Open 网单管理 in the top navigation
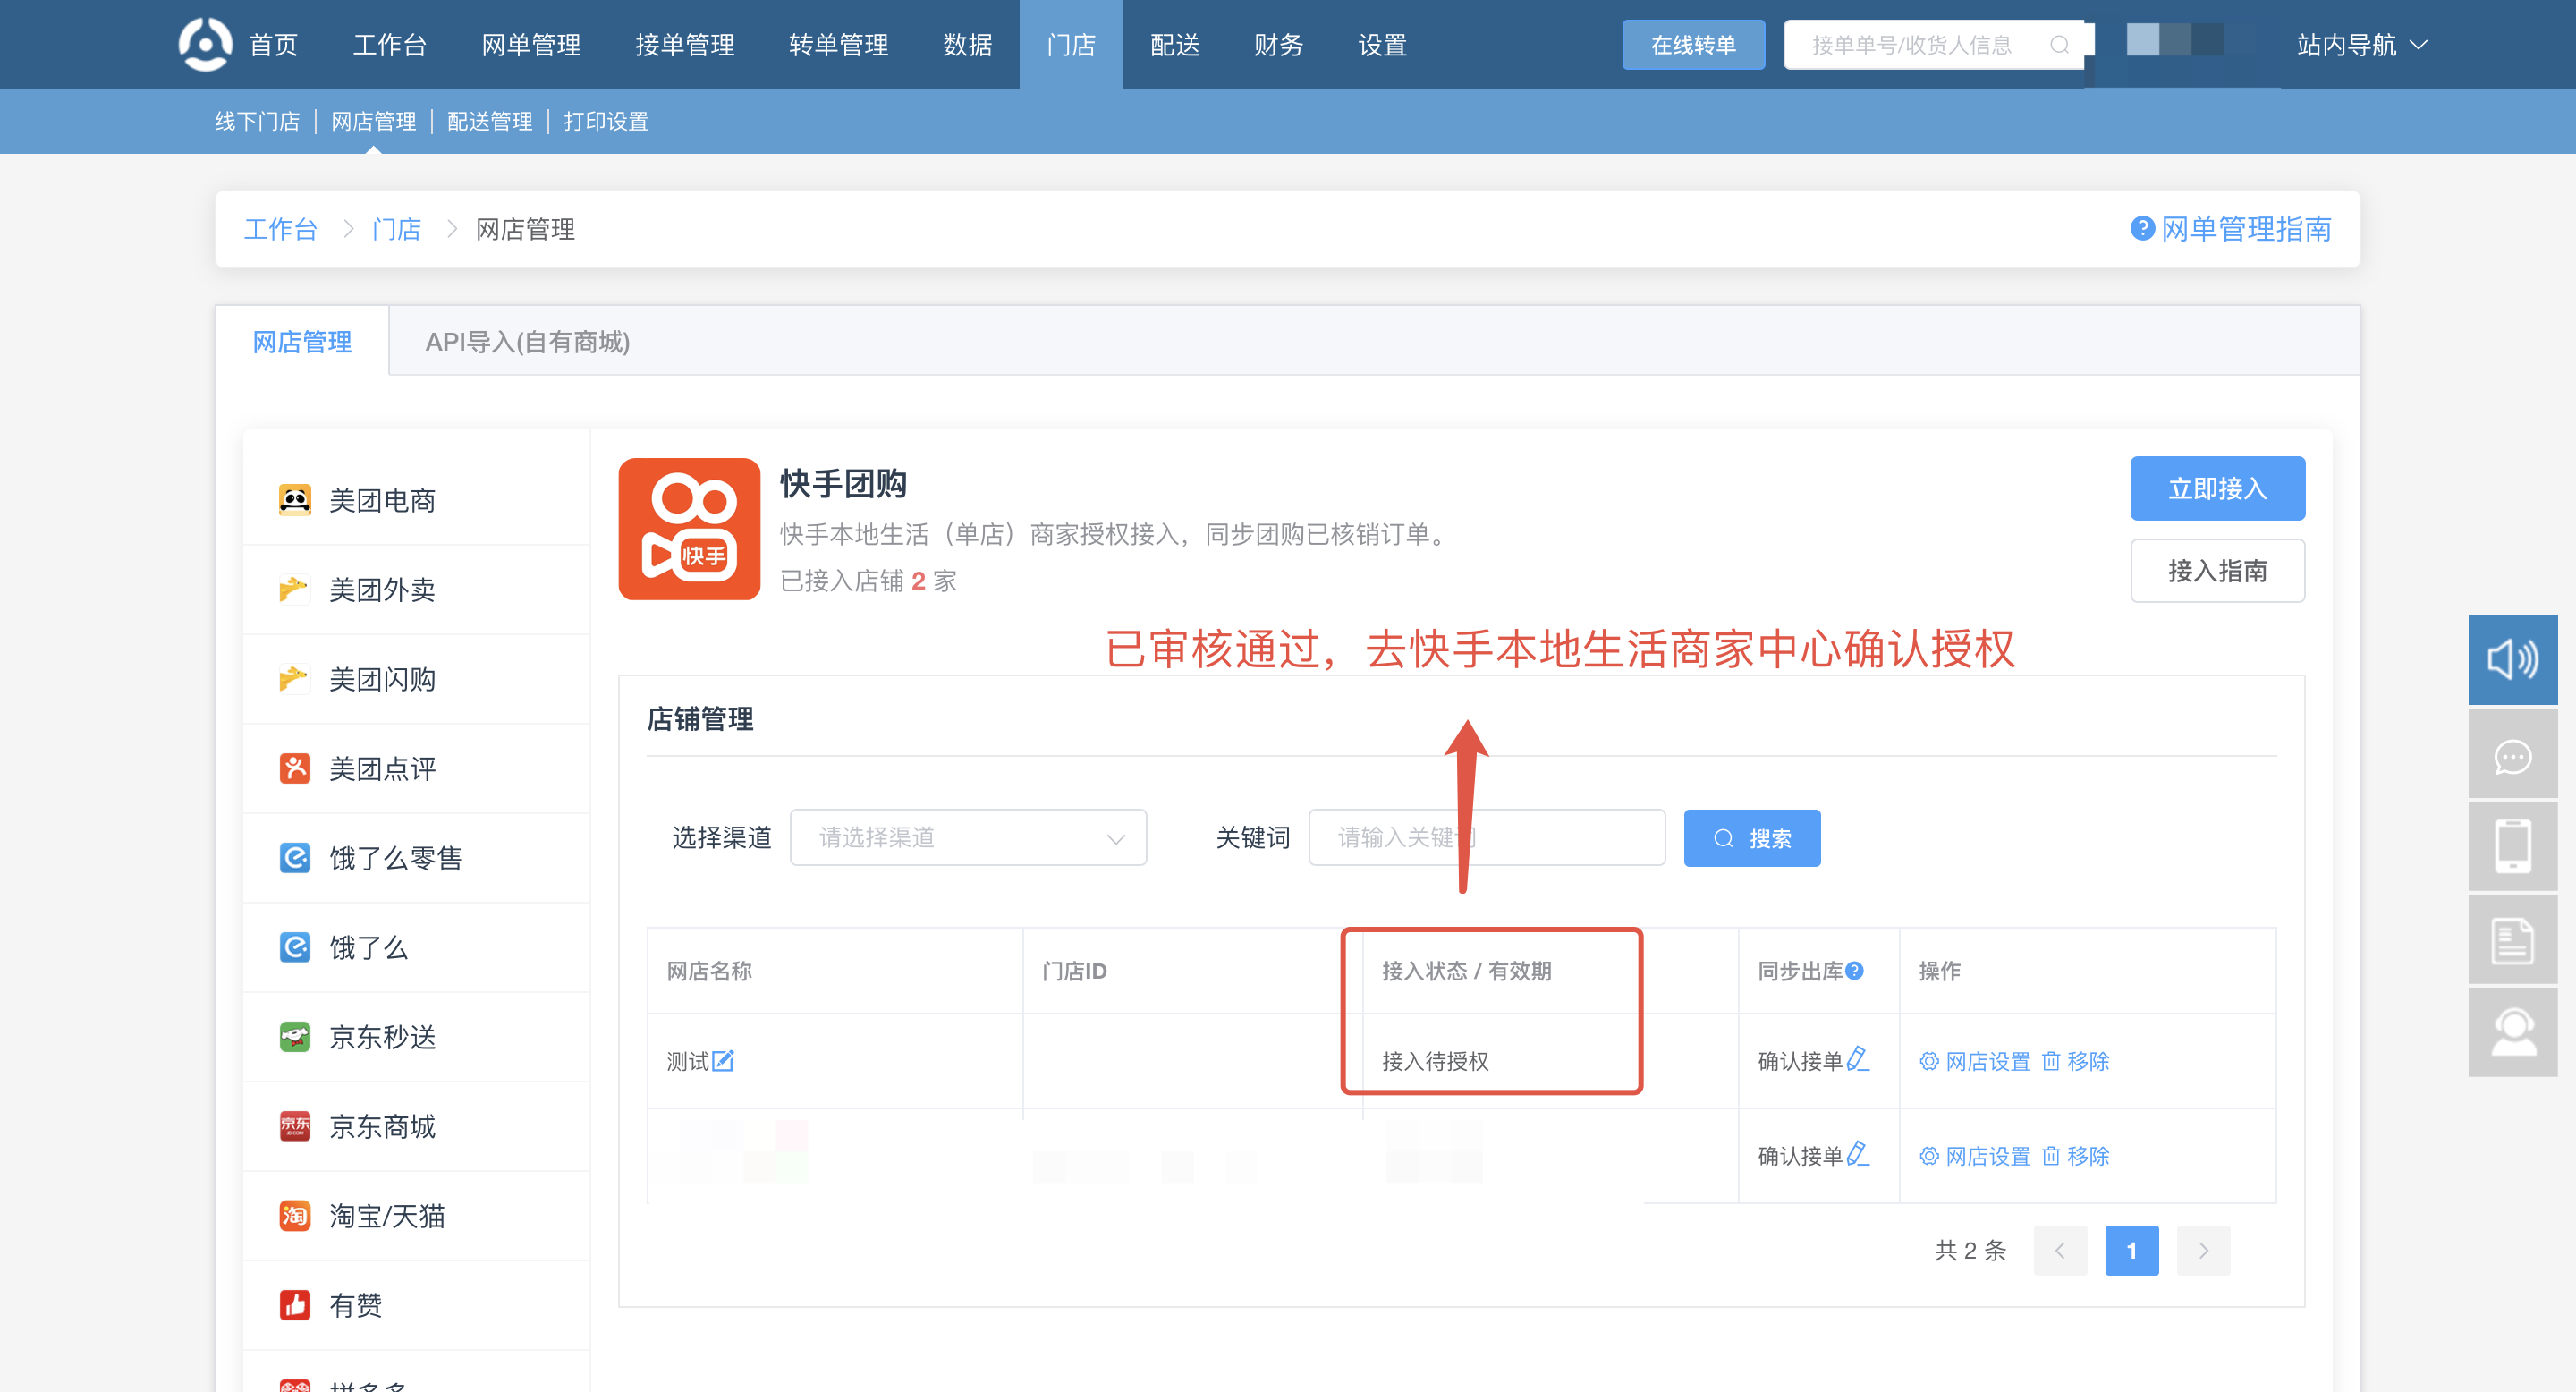This screenshot has height=1392, width=2576. pos(531,45)
